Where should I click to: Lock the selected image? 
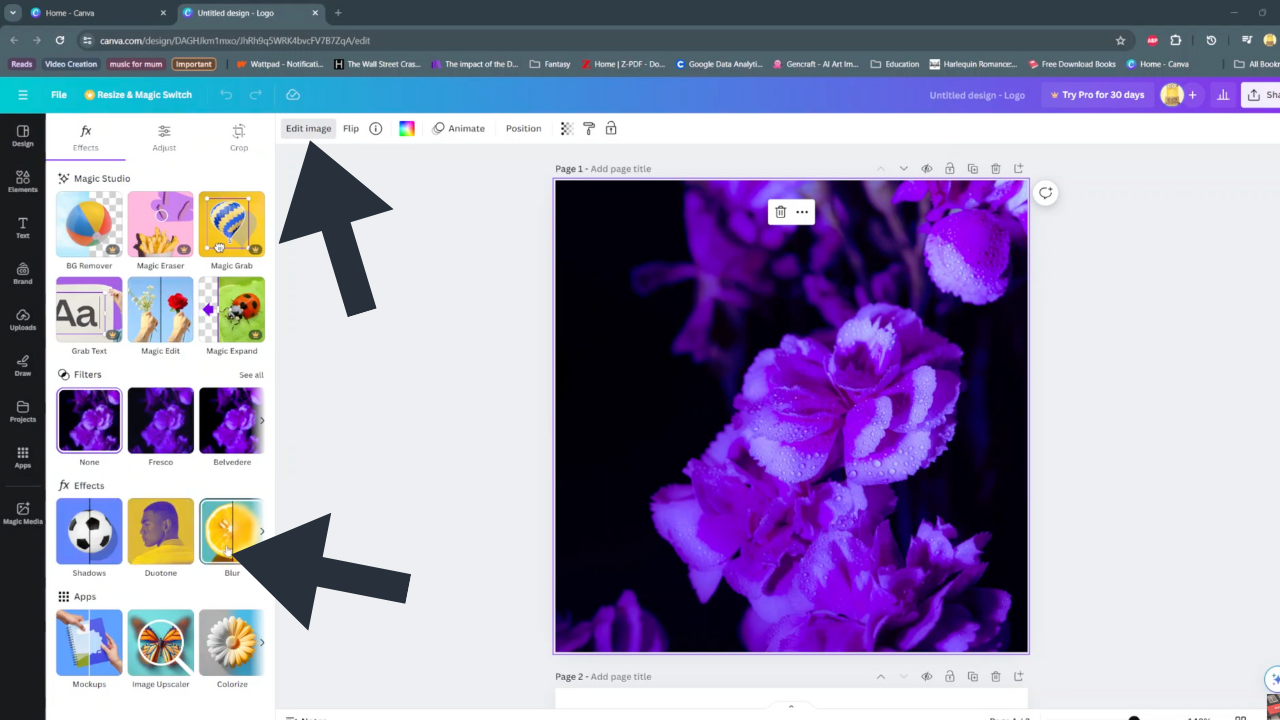(611, 128)
